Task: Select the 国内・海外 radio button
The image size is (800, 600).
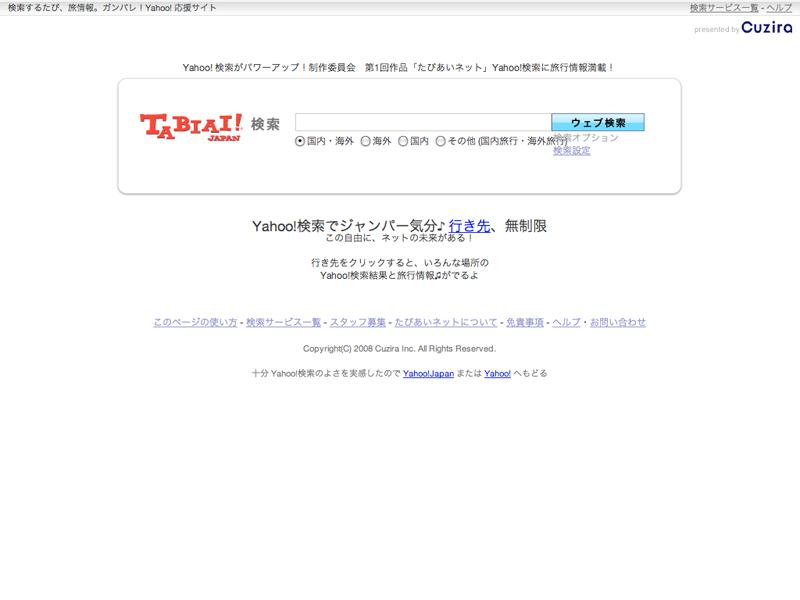Action: 300,141
